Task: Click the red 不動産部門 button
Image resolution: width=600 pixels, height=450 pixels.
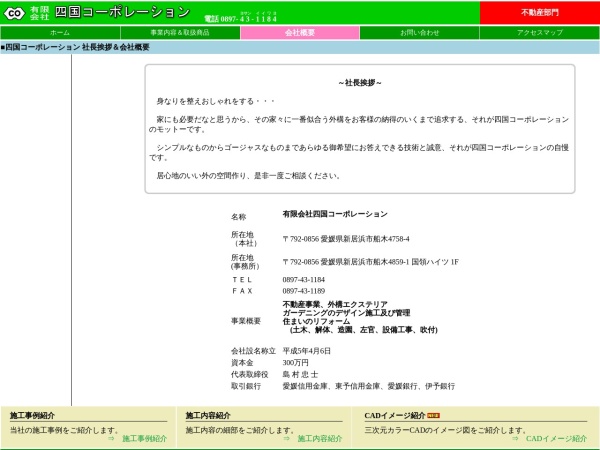Action: (x=540, y=13)
